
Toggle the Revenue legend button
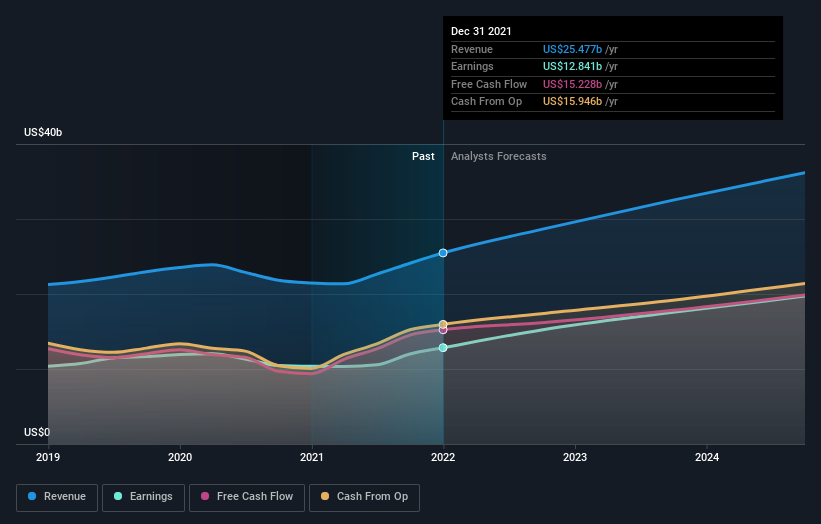point(57,497)
